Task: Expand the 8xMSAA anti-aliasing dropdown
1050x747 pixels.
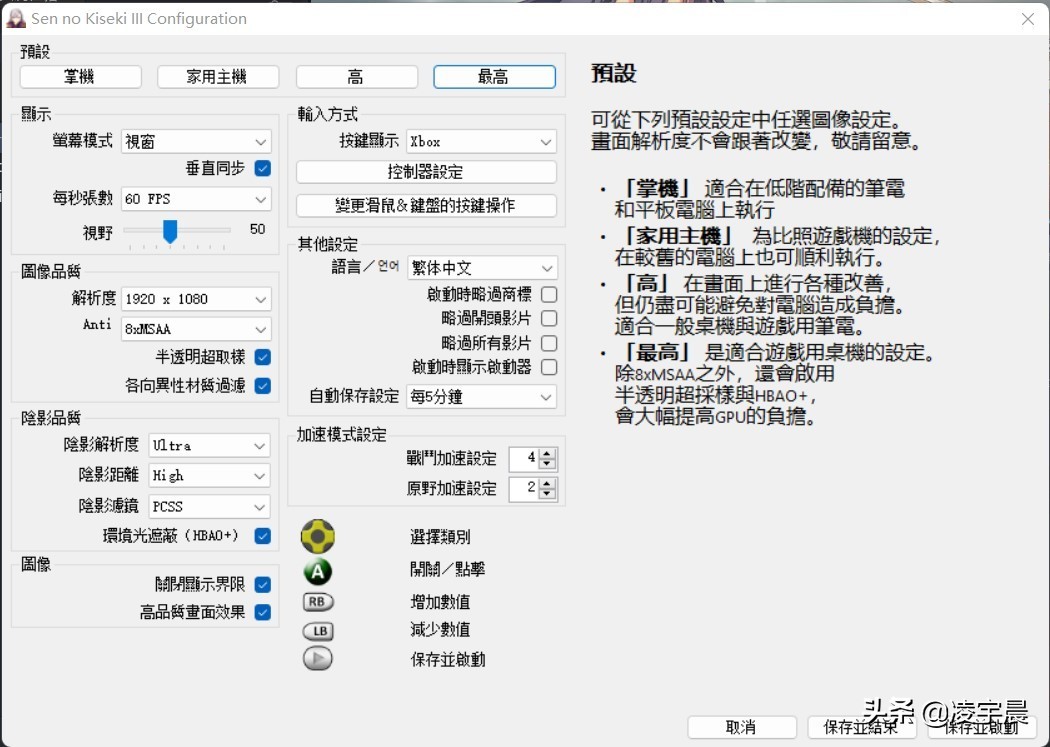Action: click(196, 328)
